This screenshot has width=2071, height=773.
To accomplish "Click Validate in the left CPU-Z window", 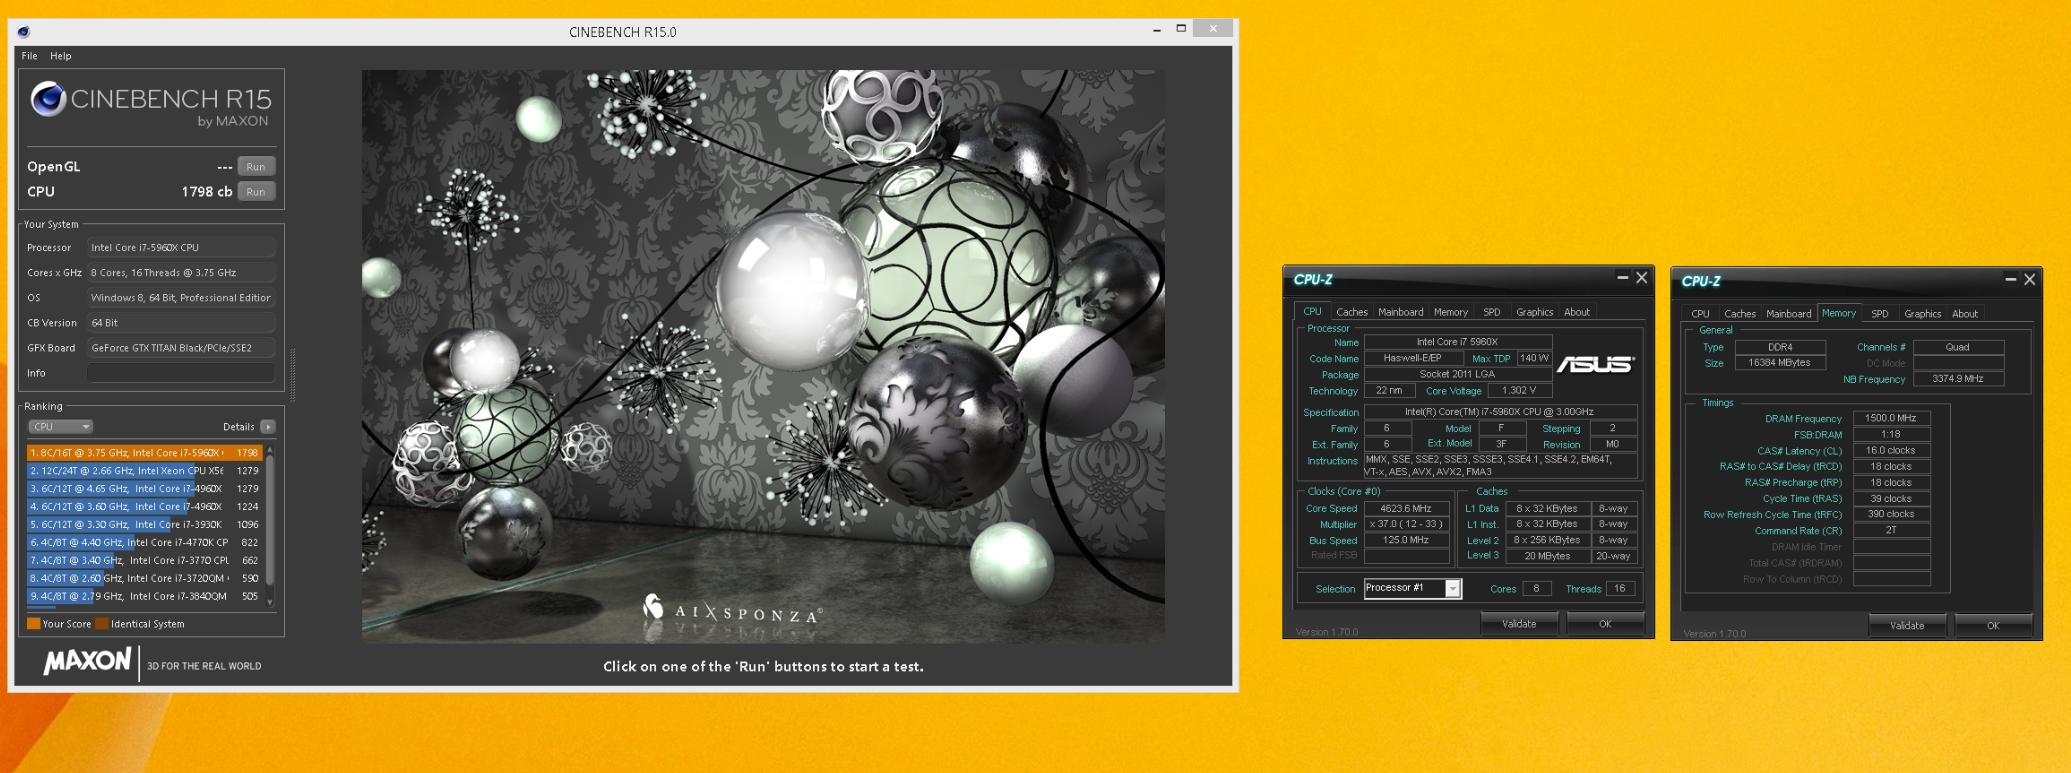I will 1519,624.
